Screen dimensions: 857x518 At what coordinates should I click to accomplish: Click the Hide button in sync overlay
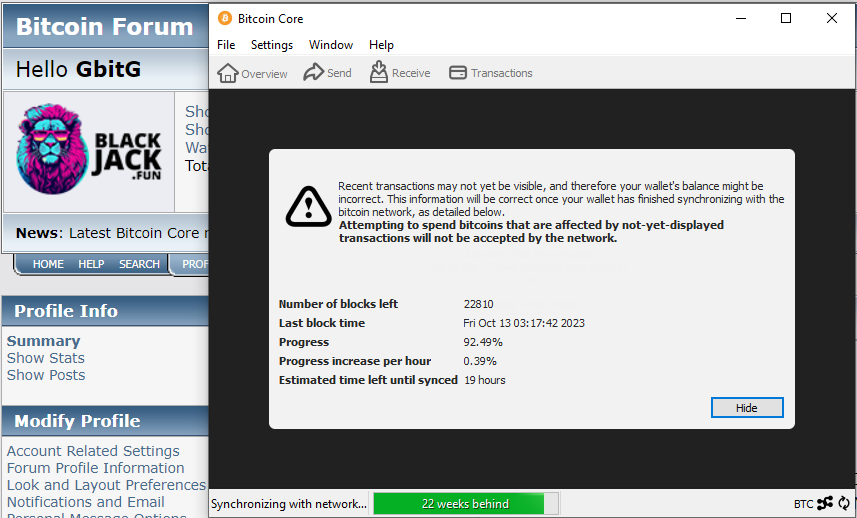coord(747,408)
